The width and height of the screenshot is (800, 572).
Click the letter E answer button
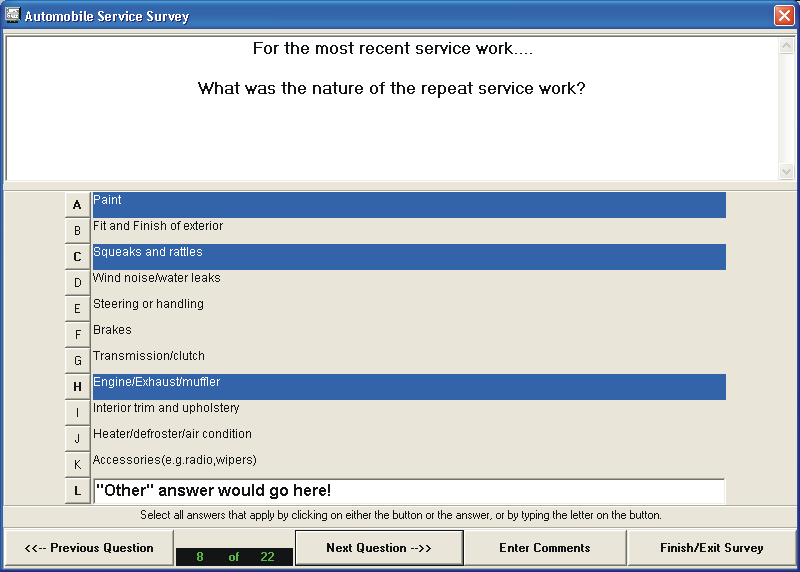78,309
